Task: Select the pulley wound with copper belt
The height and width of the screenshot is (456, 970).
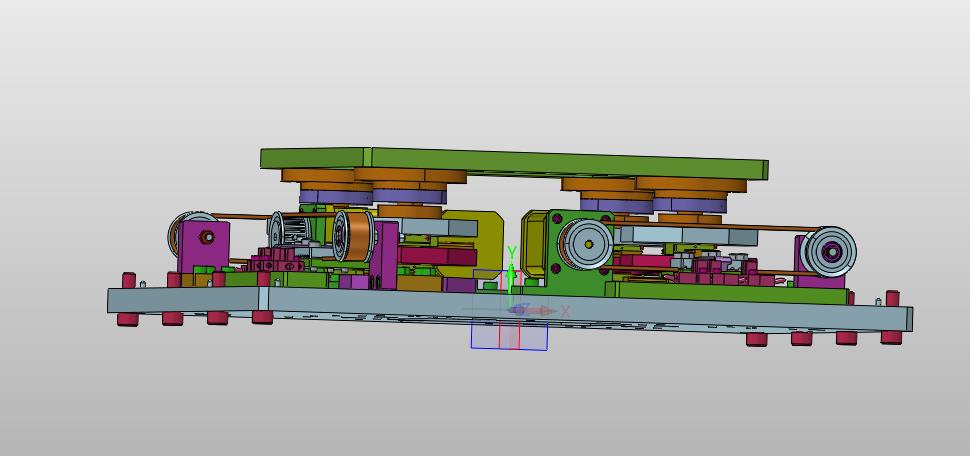Action: click(353, 236)
